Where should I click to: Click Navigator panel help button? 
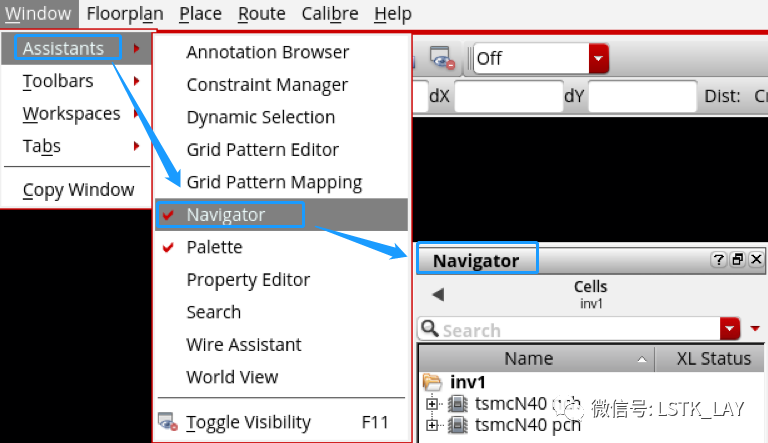[719, 259]
